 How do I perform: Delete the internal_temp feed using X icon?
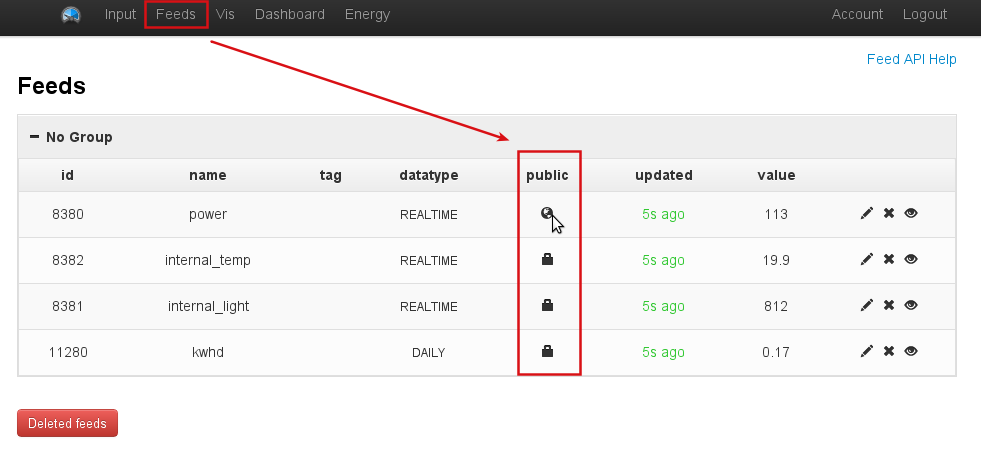coord(888,260)
